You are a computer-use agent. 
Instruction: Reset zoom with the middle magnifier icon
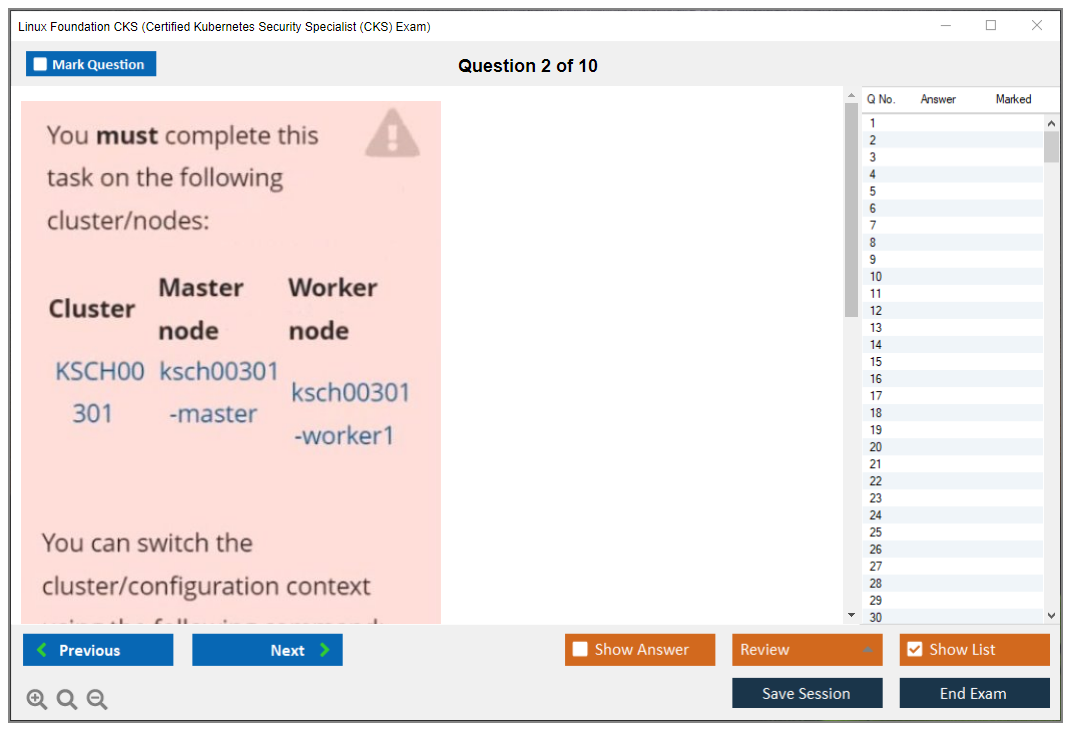click(x=67, y=700)
